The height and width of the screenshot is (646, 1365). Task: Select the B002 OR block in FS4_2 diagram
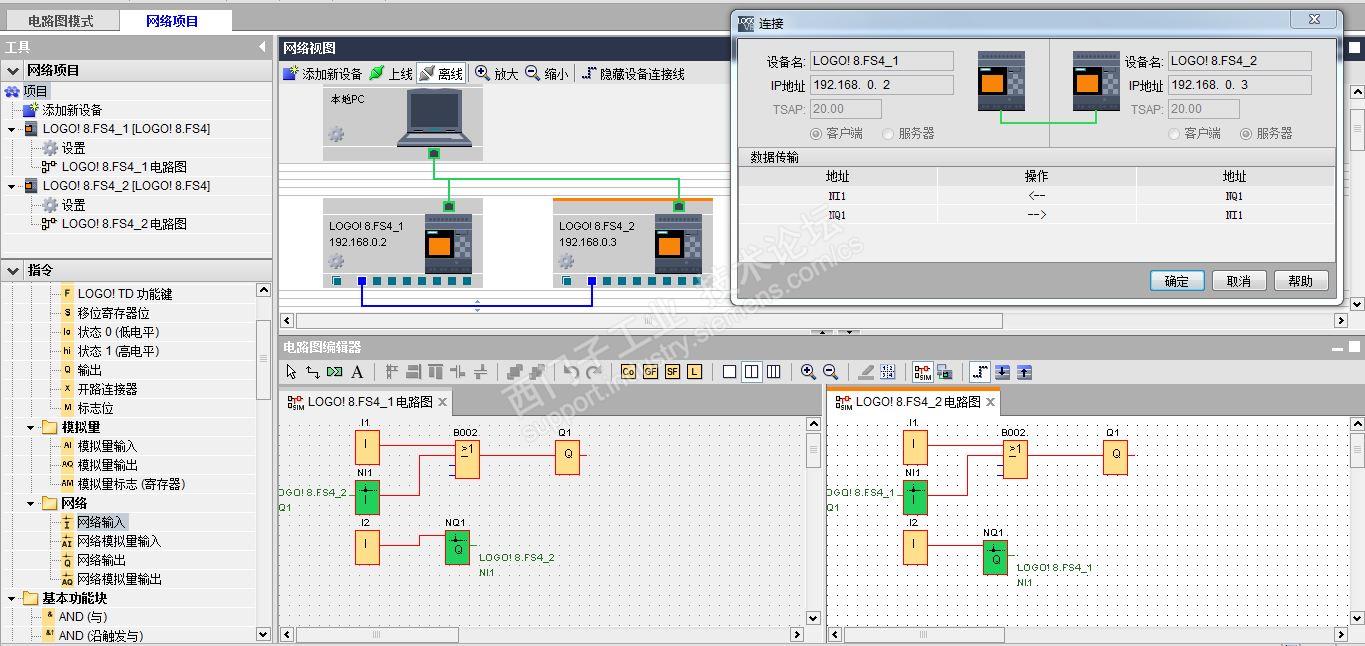tap(1015, 459)
